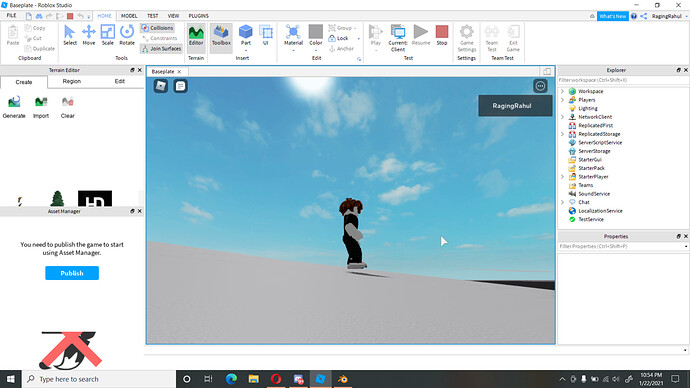Image resolution: width=690 pixels, height=388 pixels.
Task: Open the Region tab in Terrain Editor
Action: (72, 81)
